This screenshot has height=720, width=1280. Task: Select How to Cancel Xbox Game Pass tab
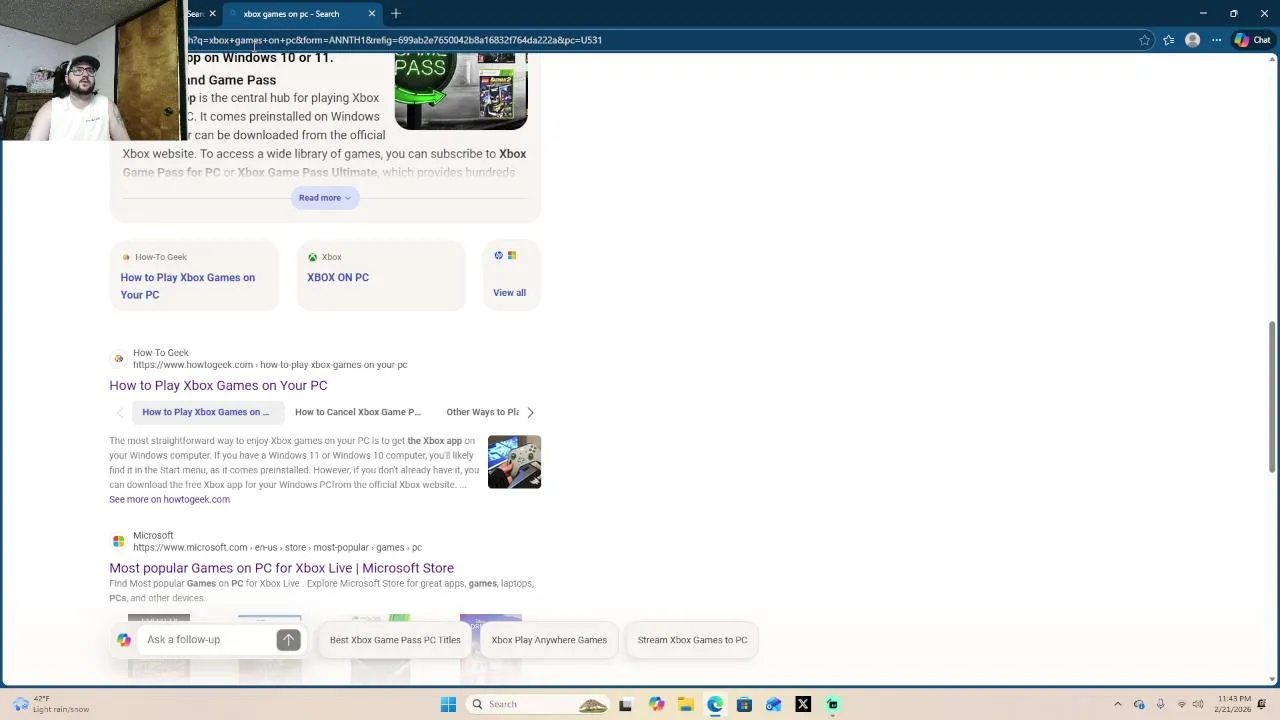point(358,412)
